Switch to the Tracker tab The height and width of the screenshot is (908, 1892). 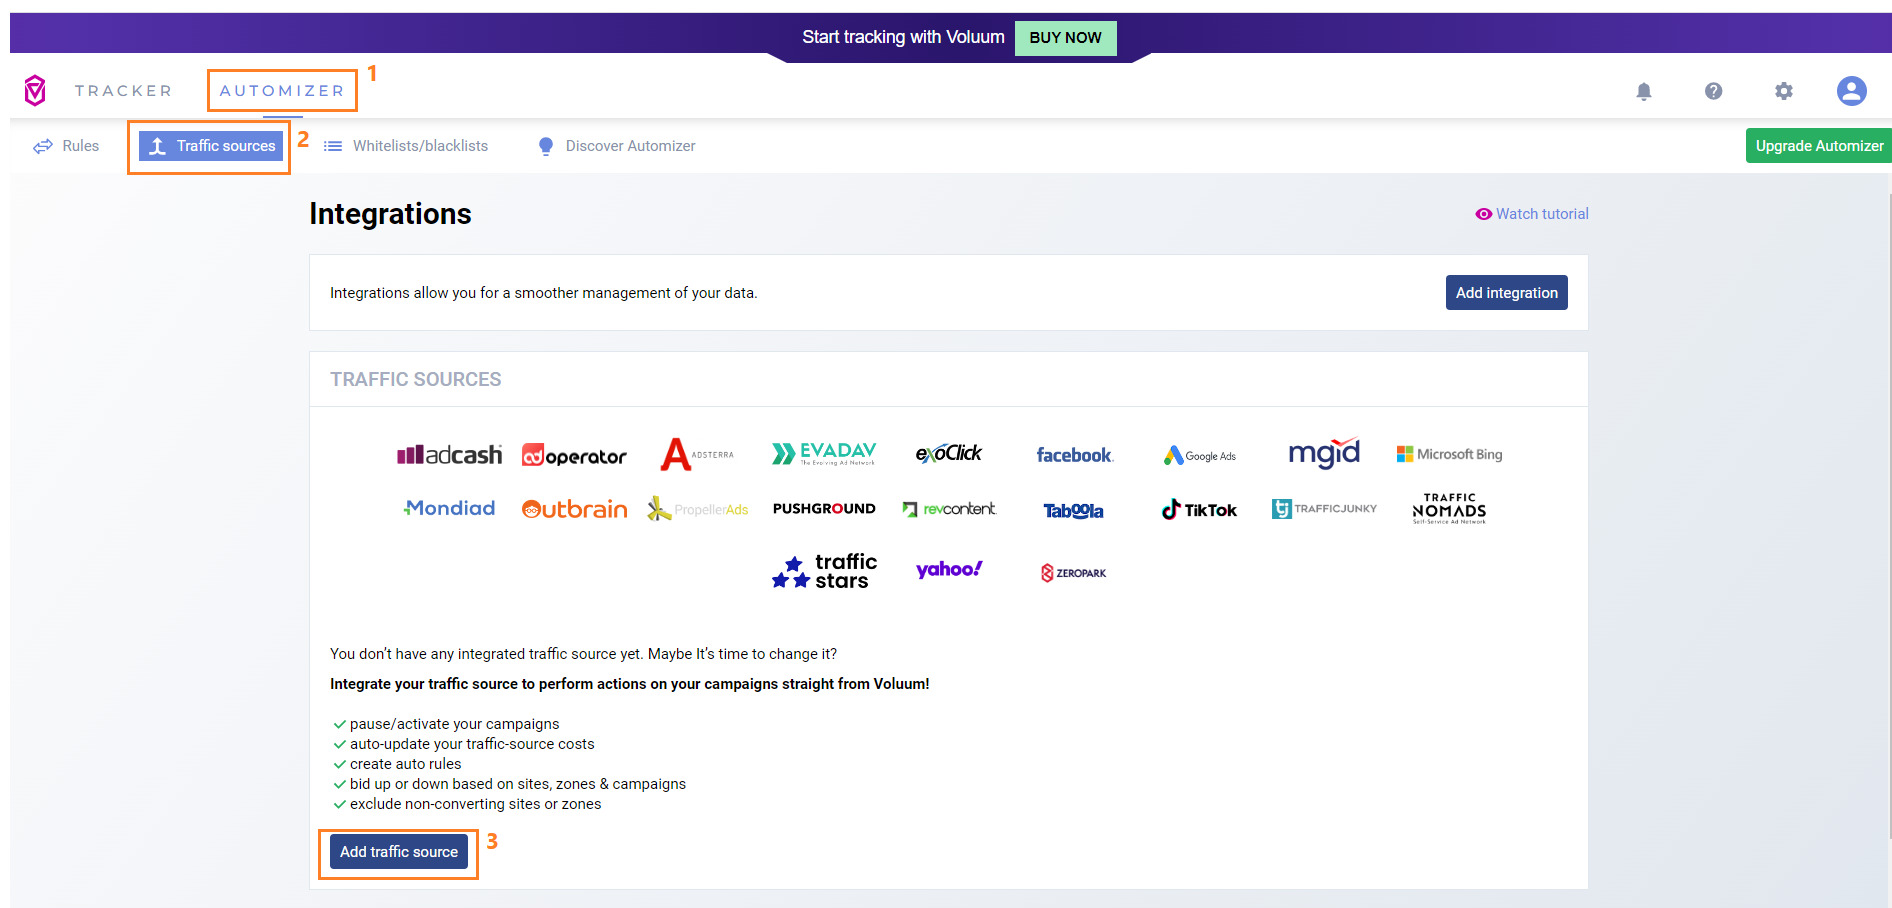tap(123, 91)
